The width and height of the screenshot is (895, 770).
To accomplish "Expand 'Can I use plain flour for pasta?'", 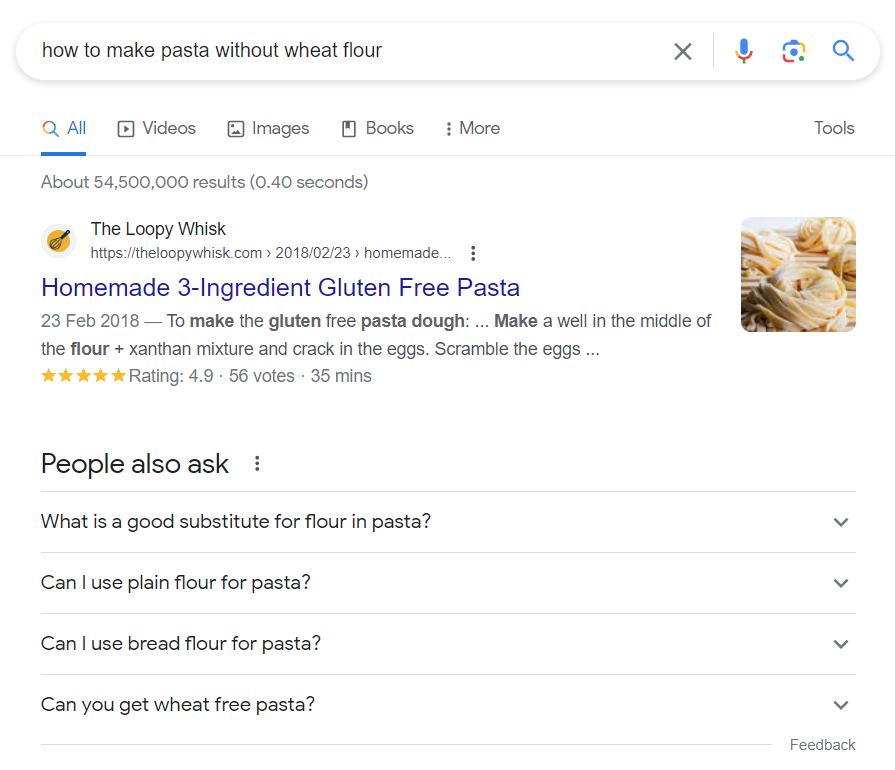I will click(x=841, y=583).
